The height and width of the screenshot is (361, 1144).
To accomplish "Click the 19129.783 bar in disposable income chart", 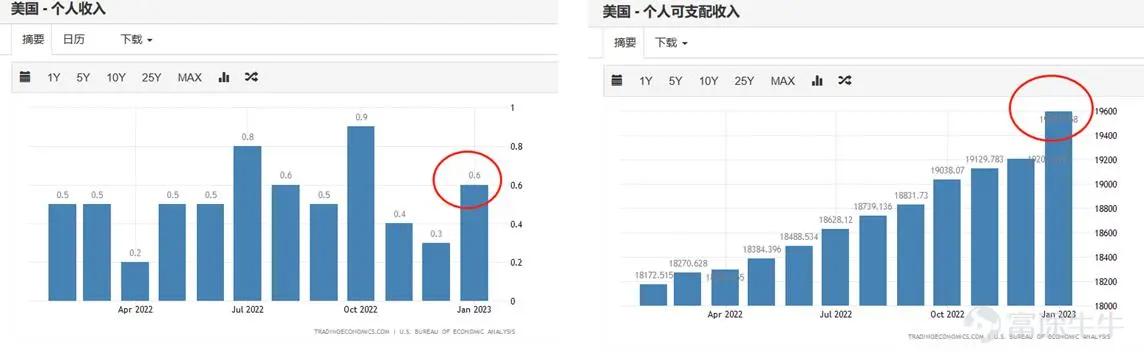I will tap(984, 237).
